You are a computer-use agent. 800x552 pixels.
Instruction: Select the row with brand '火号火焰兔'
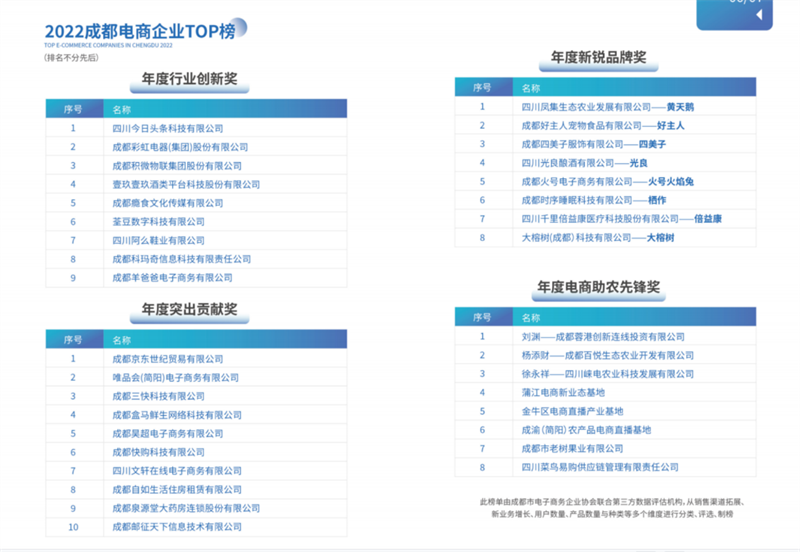[x=606, y=182]
